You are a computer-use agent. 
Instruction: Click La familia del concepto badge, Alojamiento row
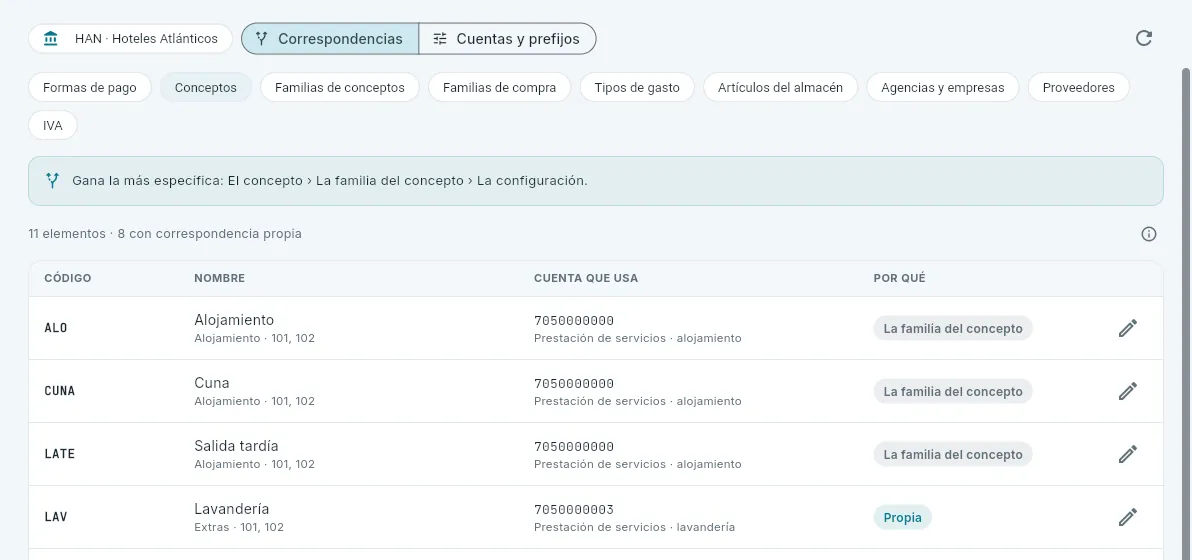point(953,328)
